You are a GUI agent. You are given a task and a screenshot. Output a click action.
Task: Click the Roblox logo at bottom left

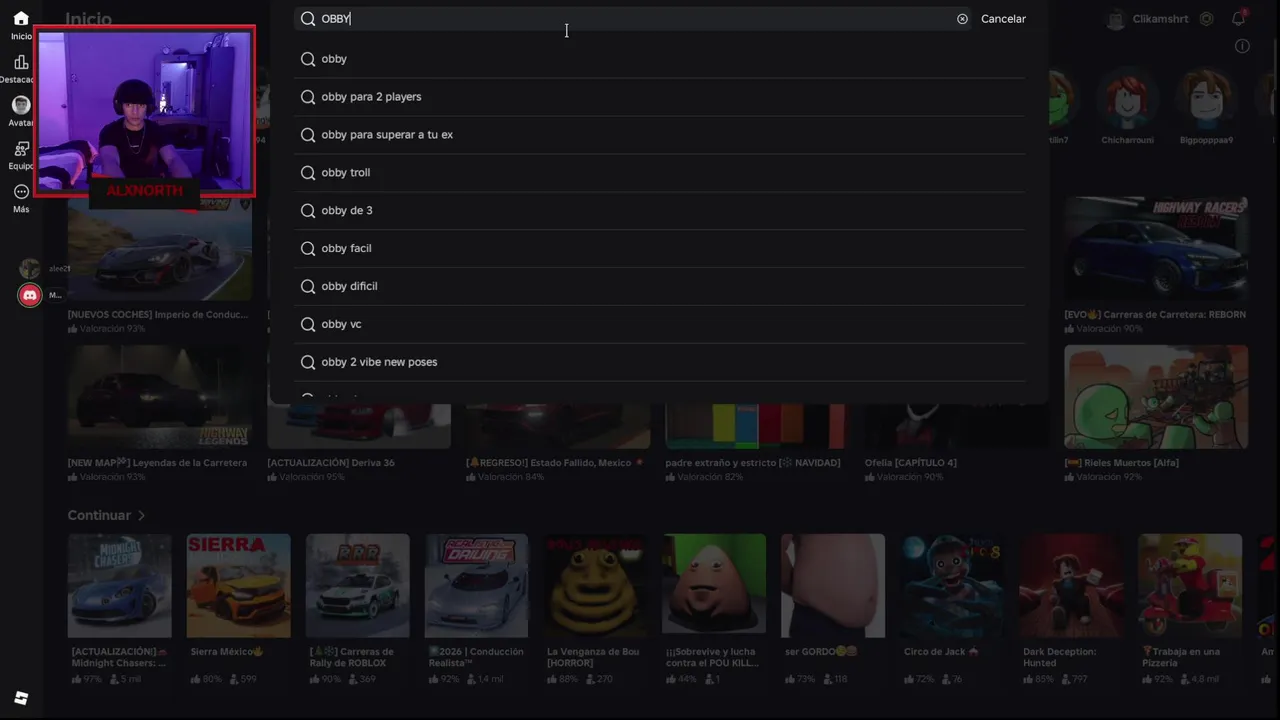click(x=21, y=698)
